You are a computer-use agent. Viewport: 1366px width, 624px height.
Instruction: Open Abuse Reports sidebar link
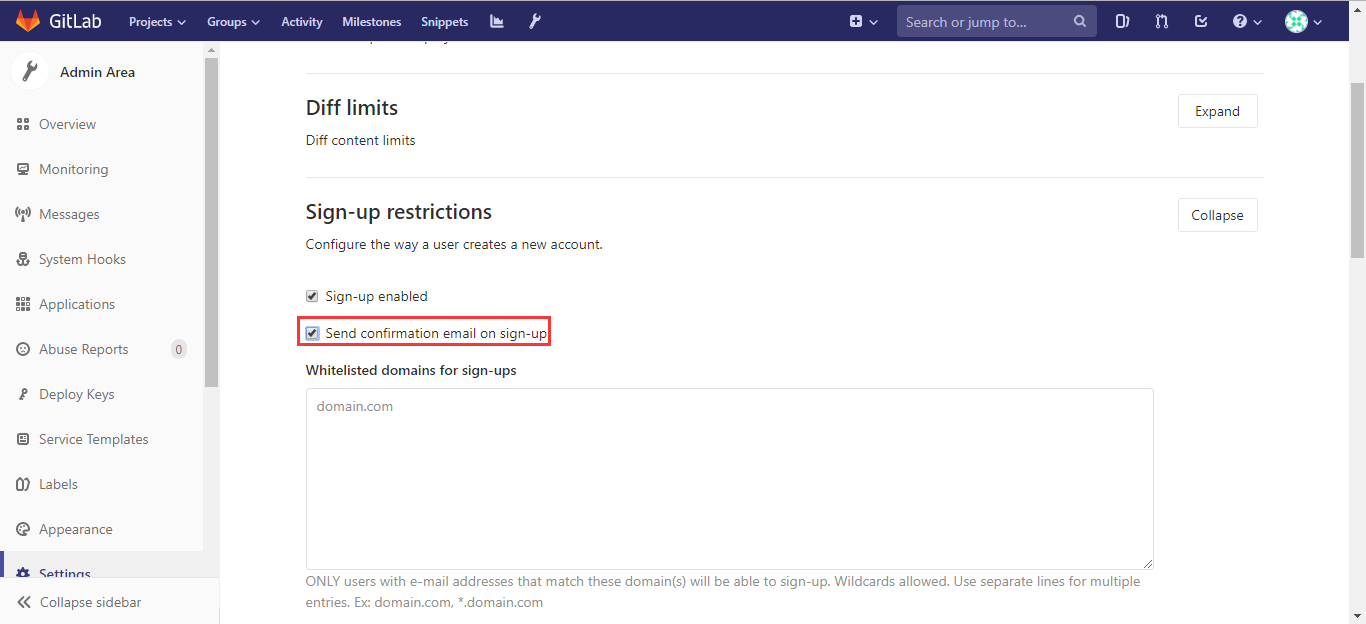pyautogui.click(x=84, y=349)
